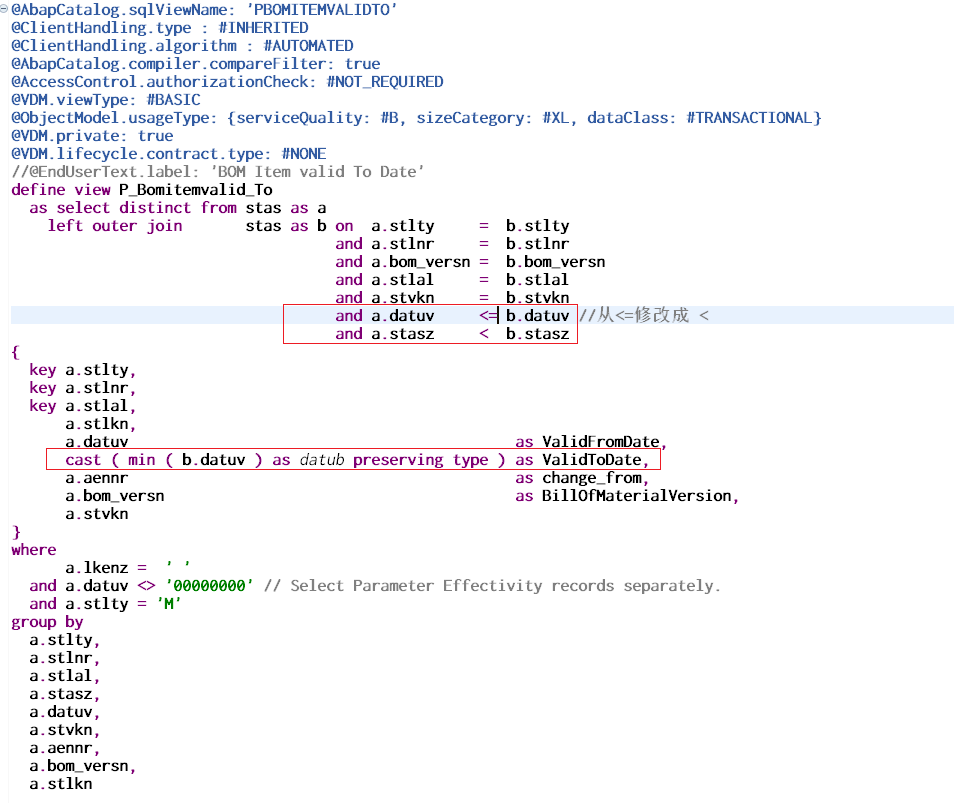Click b.stvkn in the join condition
The image size is (954, 803).
pyautogui.click(x=538, y=298)
